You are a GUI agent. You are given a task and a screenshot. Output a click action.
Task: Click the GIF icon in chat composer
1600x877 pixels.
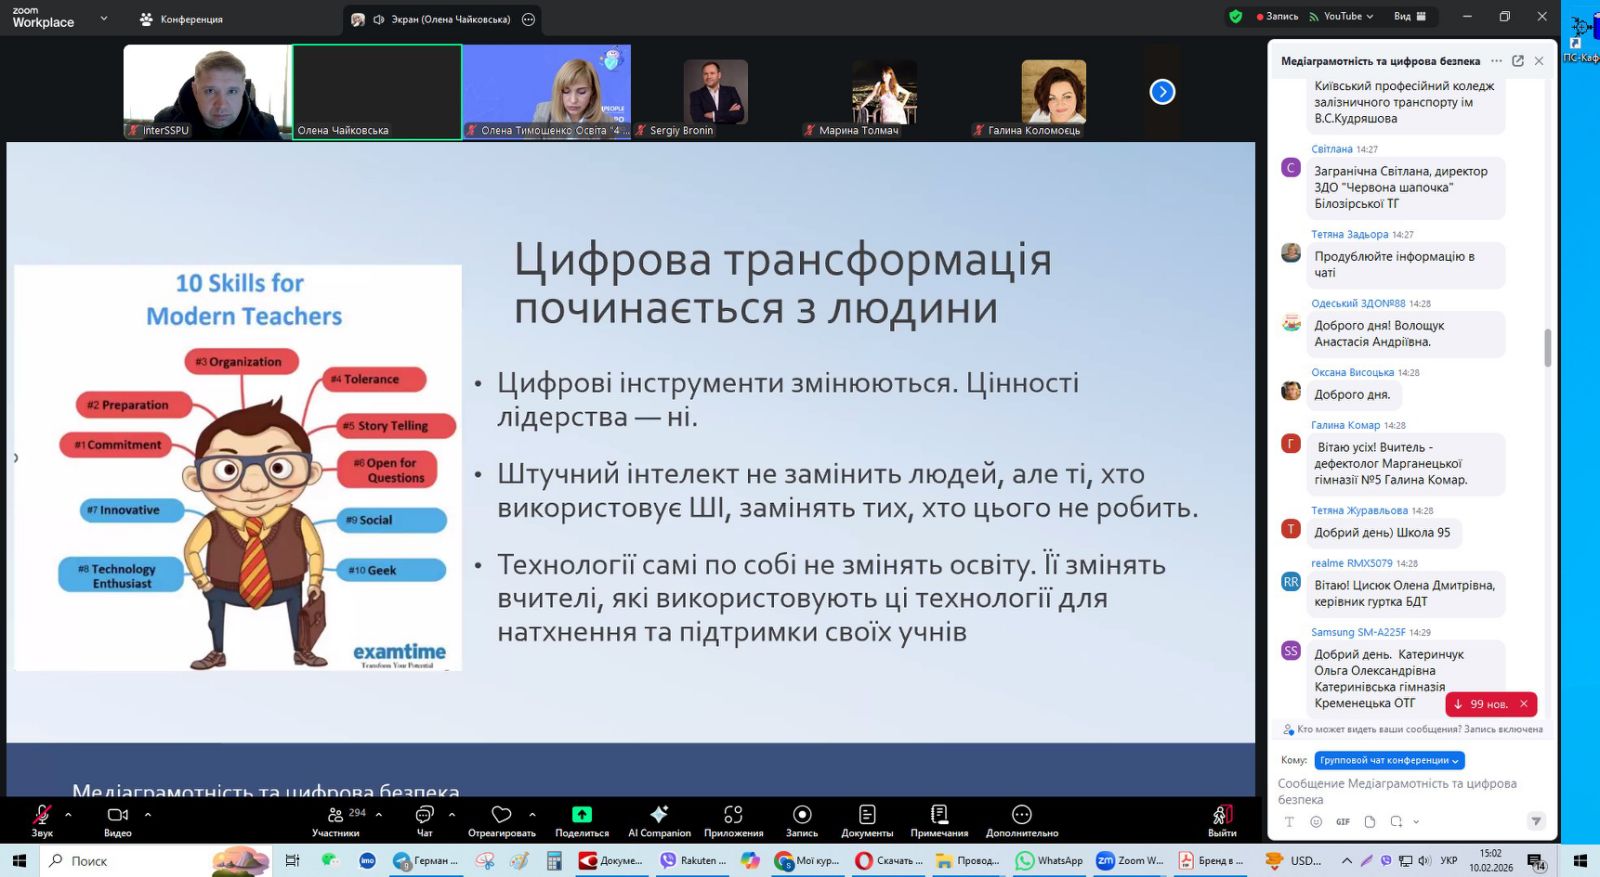1343,822
